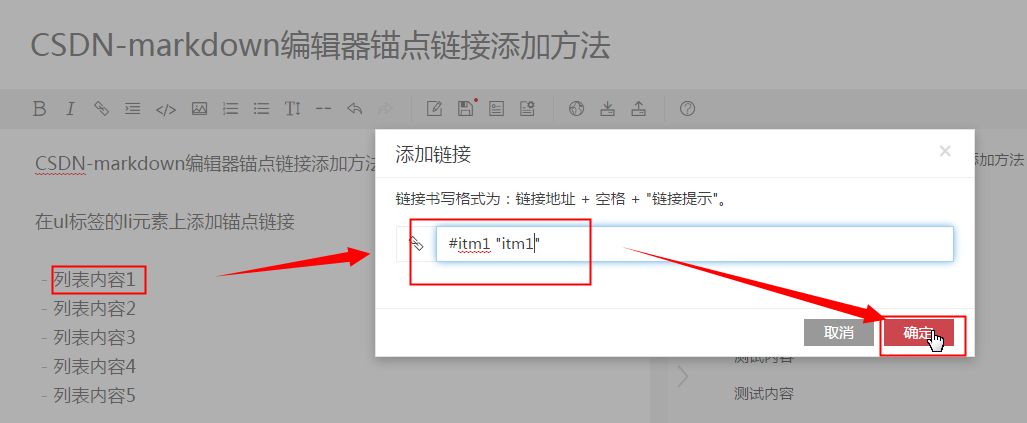This screenshot has width=1027, height=423.
Task: Click the editor line 在ul标签的li元素上添加锚点链接
Action: pyautogui.click(x=165, y=223)
